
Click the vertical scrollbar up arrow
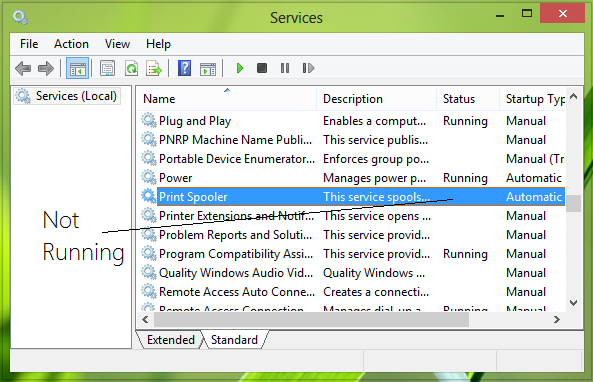click(x=574, y=96)
